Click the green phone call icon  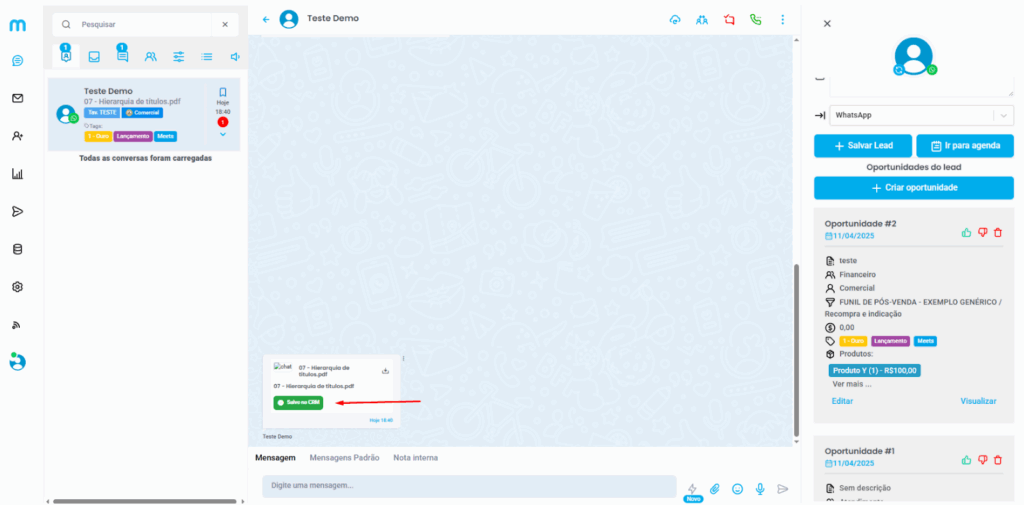tap(755, 19)
